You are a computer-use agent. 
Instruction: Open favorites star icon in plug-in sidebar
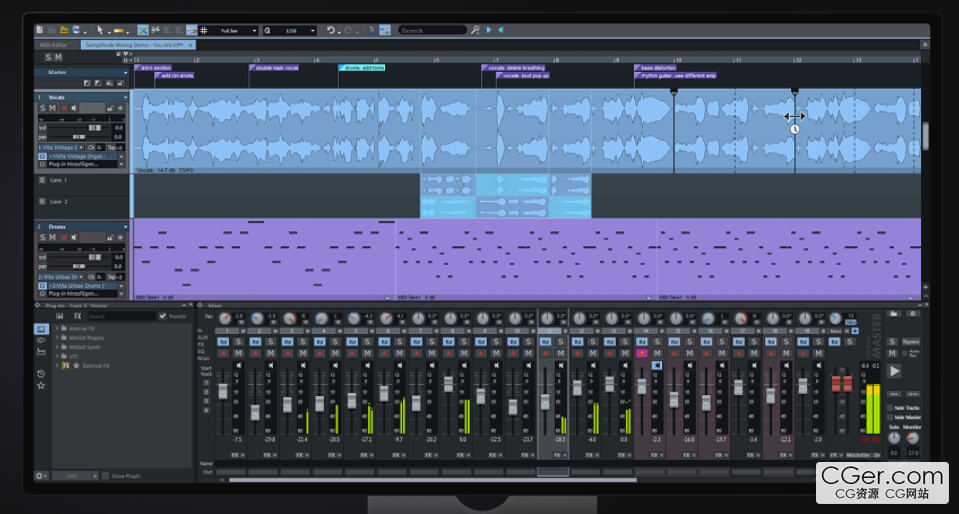pos(41,385)
